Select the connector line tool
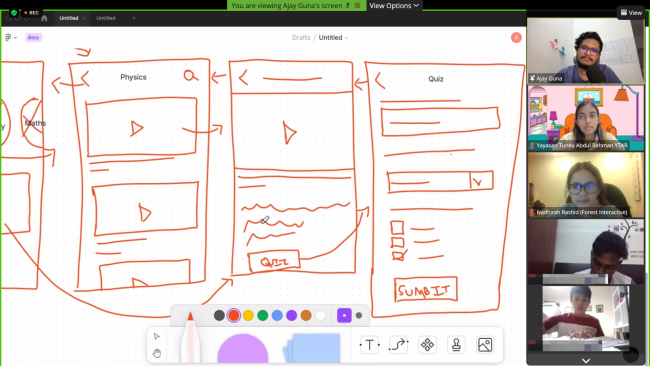Screen dimensions: 650x366 click(398, 344)
